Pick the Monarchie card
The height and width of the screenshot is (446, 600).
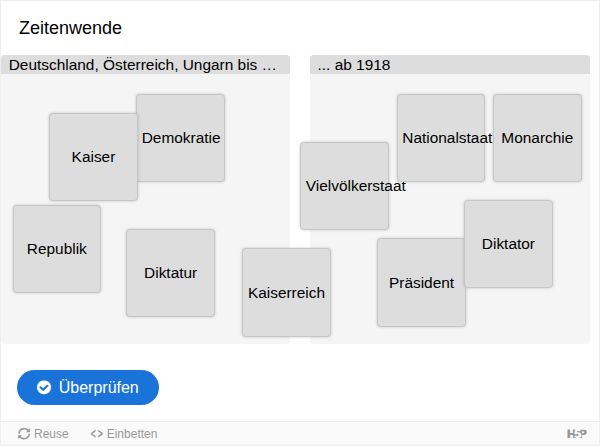click(538, 138)
